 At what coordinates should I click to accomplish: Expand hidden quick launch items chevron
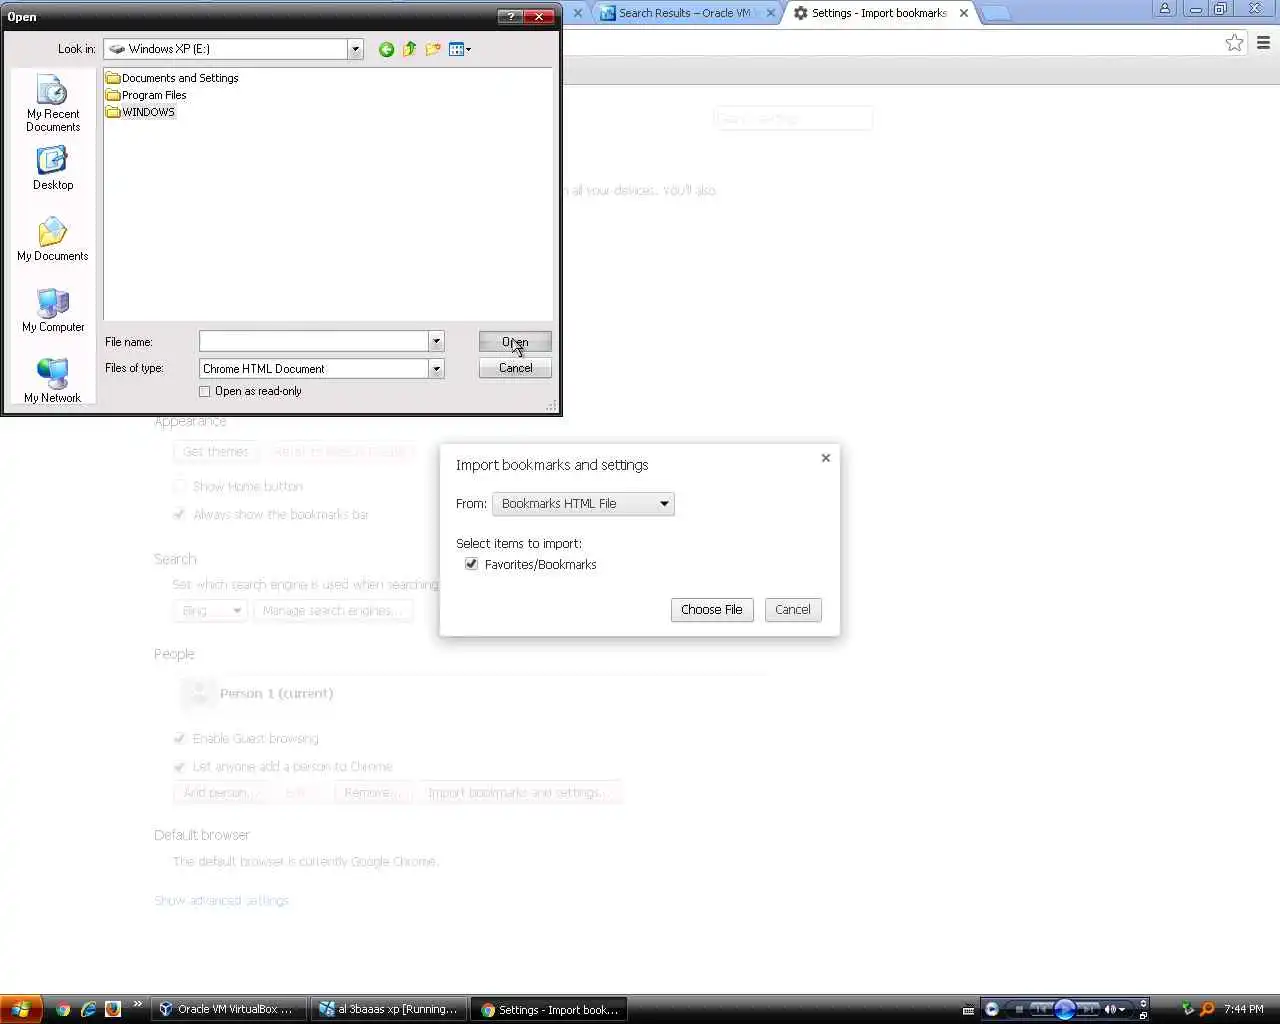[137, 1005]
